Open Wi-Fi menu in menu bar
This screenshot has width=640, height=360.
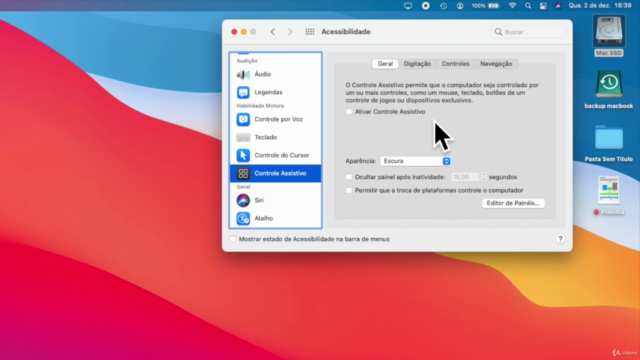[x=512, y=6]
